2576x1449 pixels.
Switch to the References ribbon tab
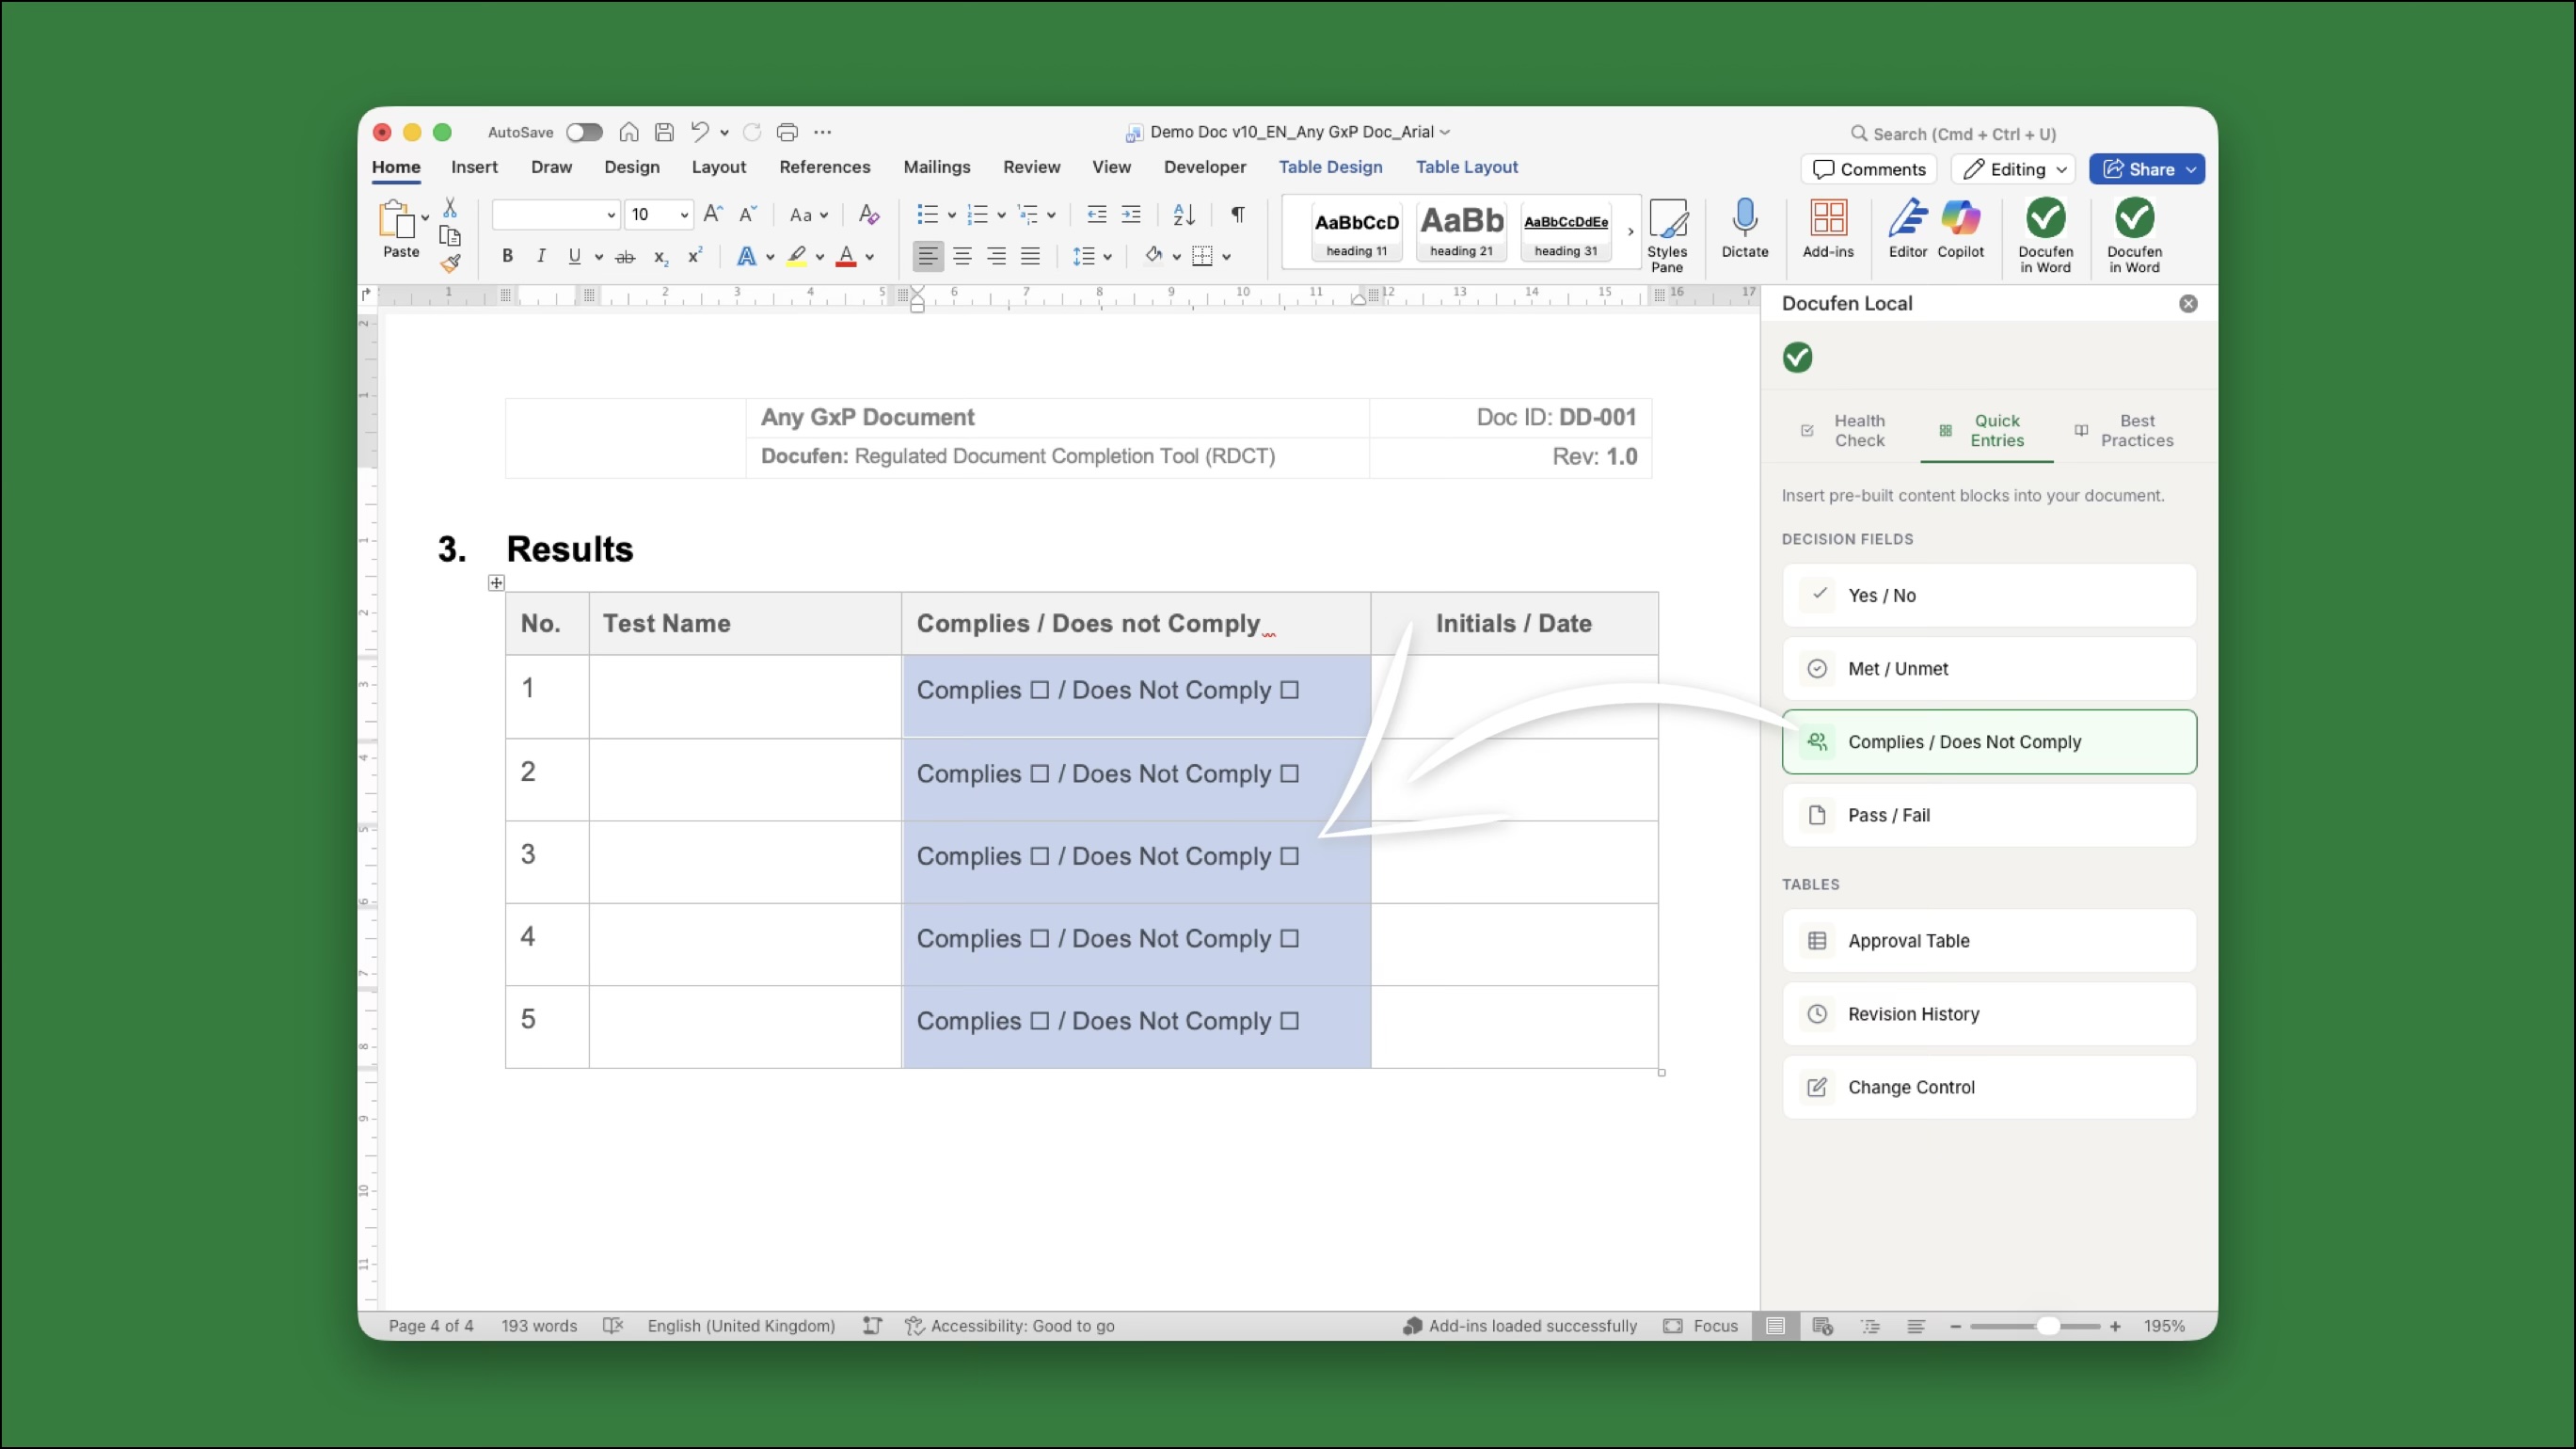(x=824, y=167)
